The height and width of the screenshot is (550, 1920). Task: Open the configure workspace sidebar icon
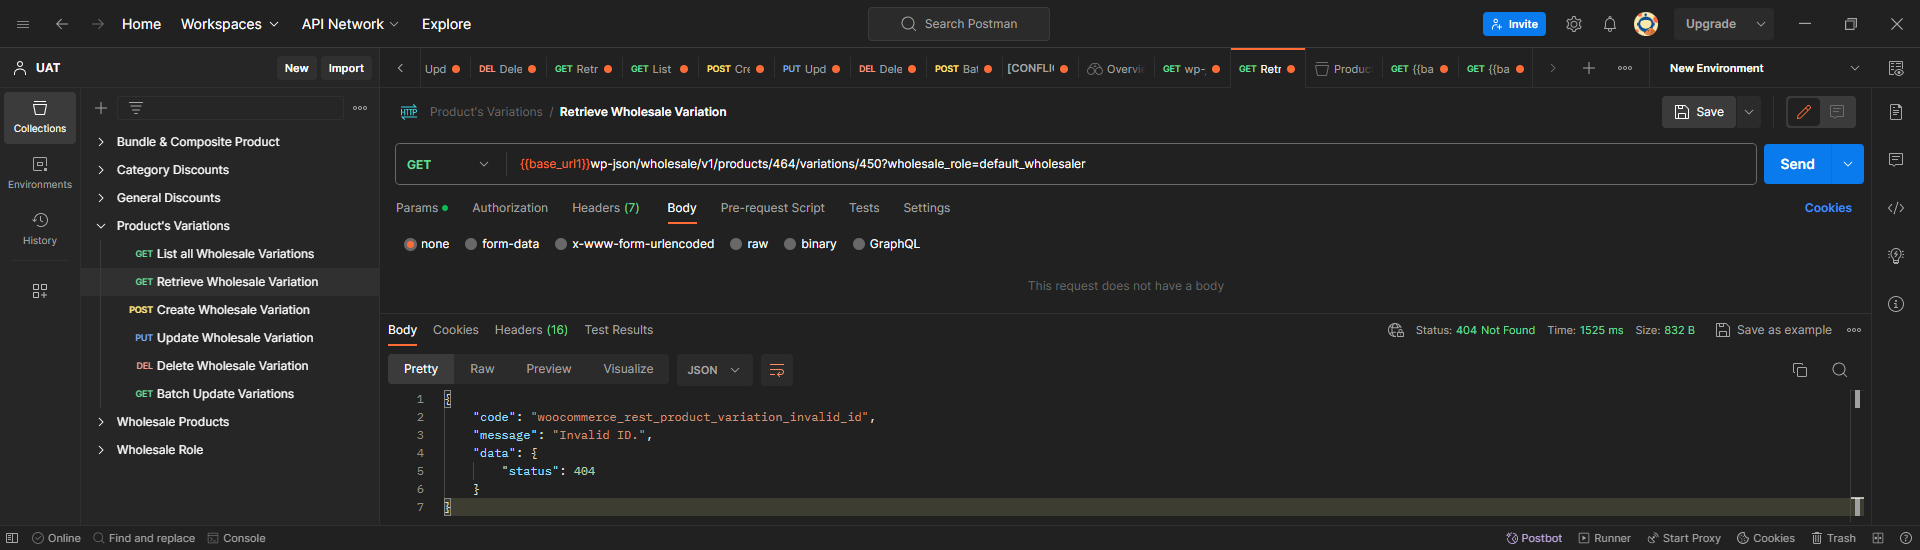coord(40,291)
